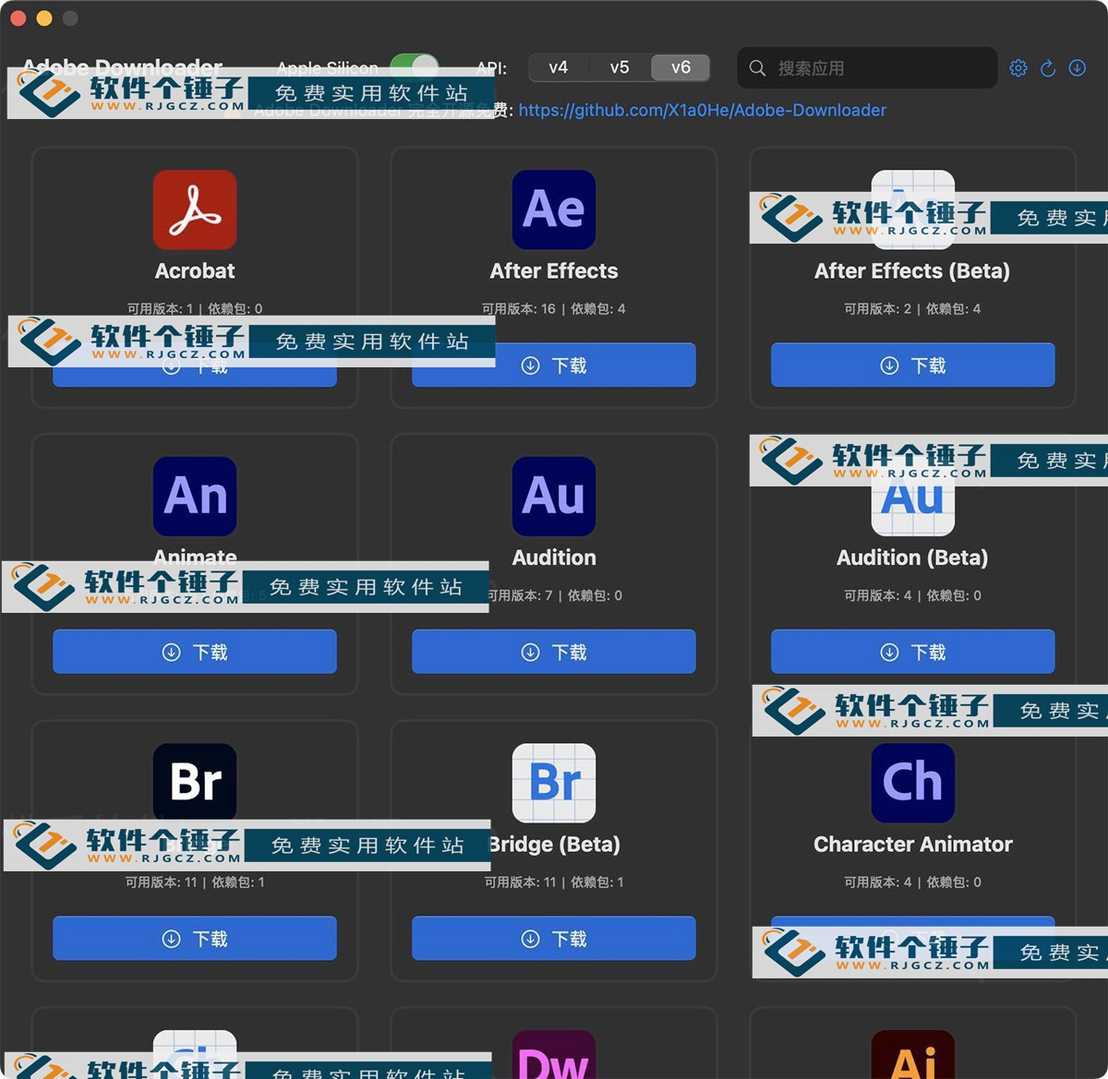Open the Adobe-Downloader GitHub link

point(702,110)
